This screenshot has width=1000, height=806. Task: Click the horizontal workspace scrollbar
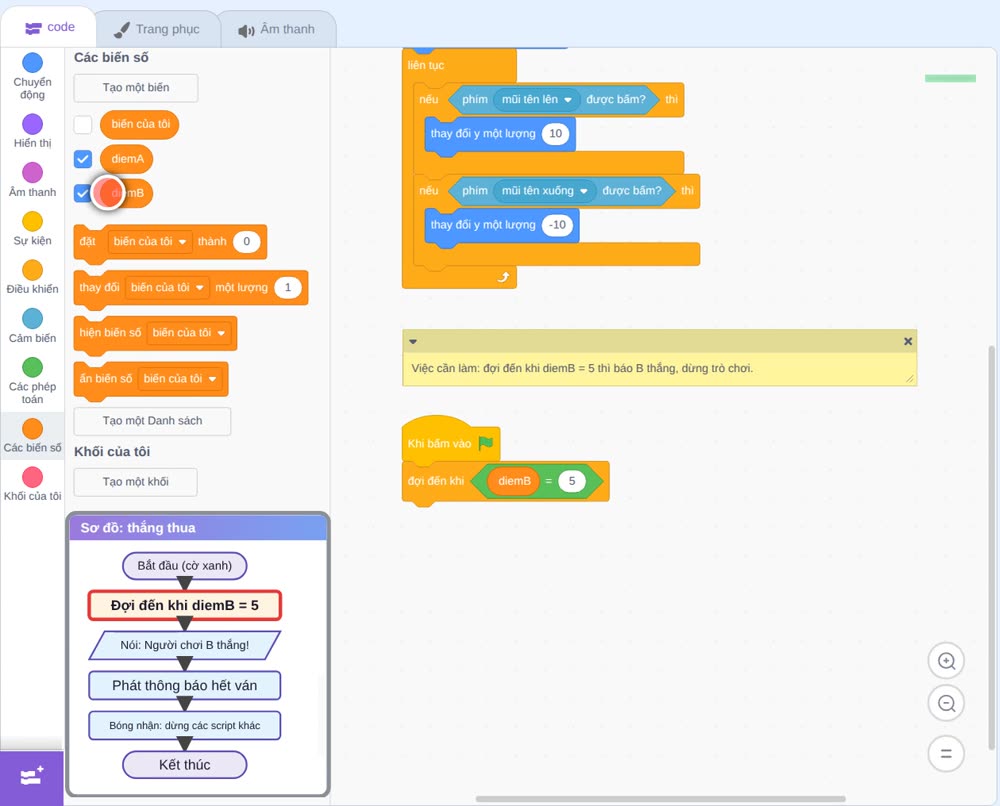[x=661, y=798]
